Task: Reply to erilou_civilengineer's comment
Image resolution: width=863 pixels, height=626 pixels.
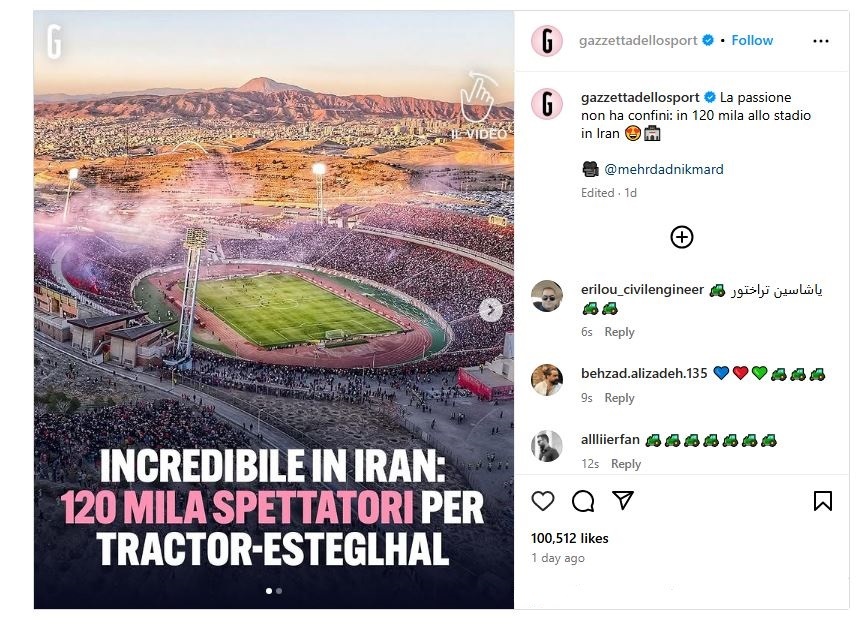Action: point(619,332)
